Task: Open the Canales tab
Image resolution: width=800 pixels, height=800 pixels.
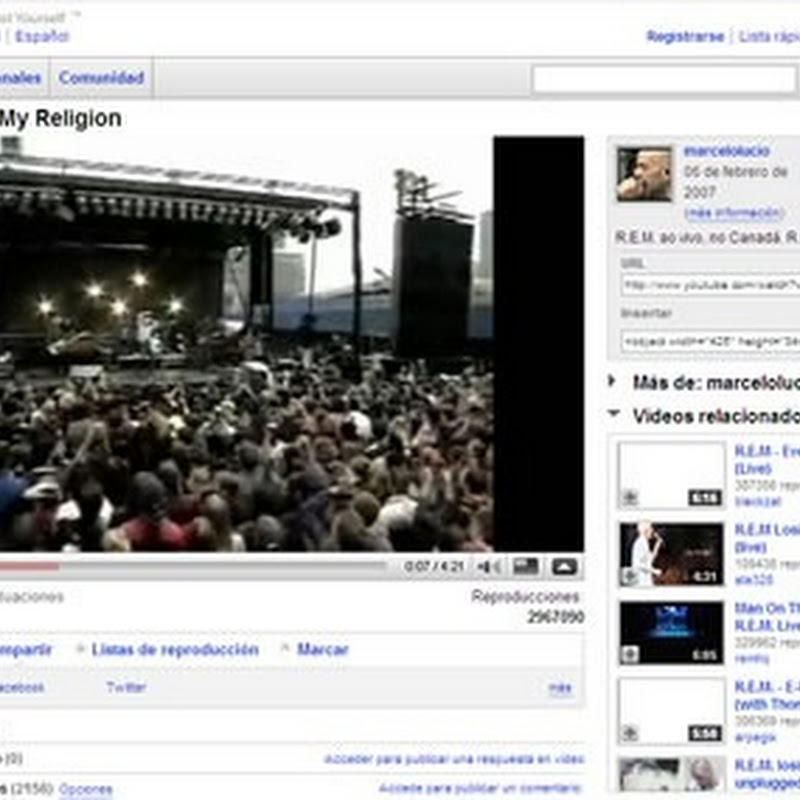Action: tap(20, 78)
